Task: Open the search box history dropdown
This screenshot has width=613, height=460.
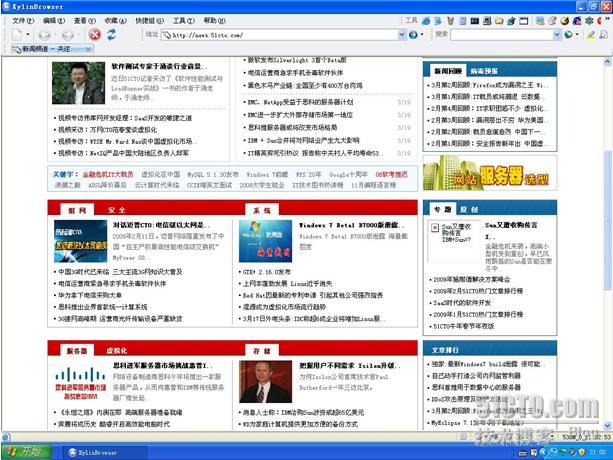Action: tap(557, 35)
